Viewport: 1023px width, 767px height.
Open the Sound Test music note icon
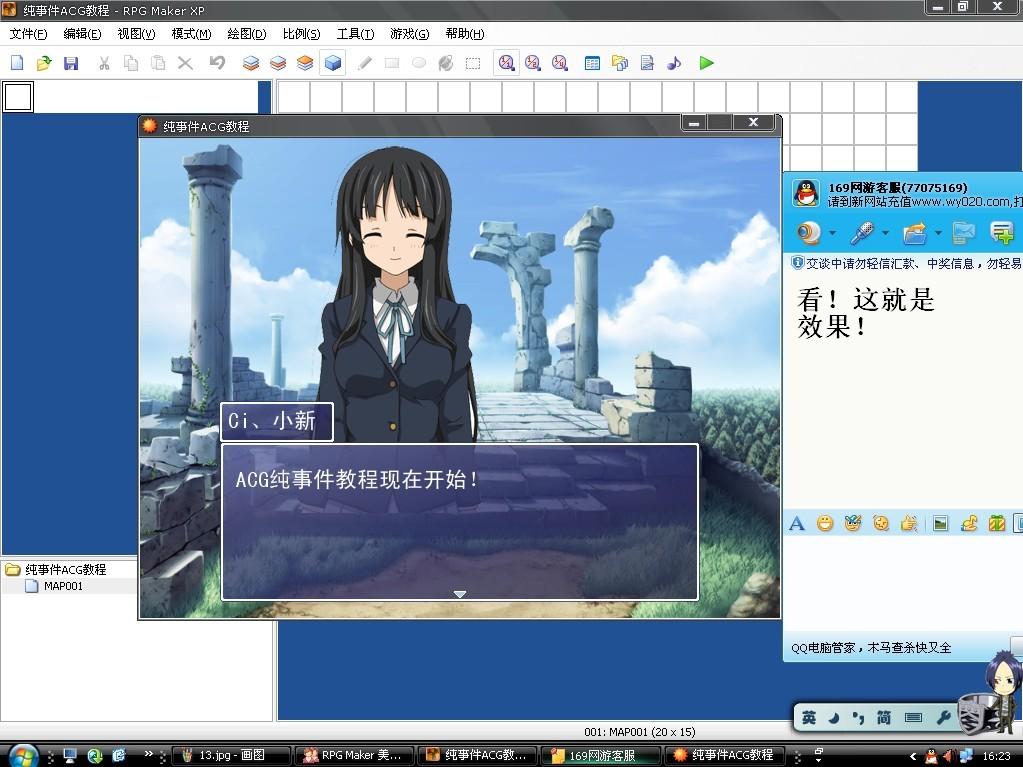[x=674, y=63]
